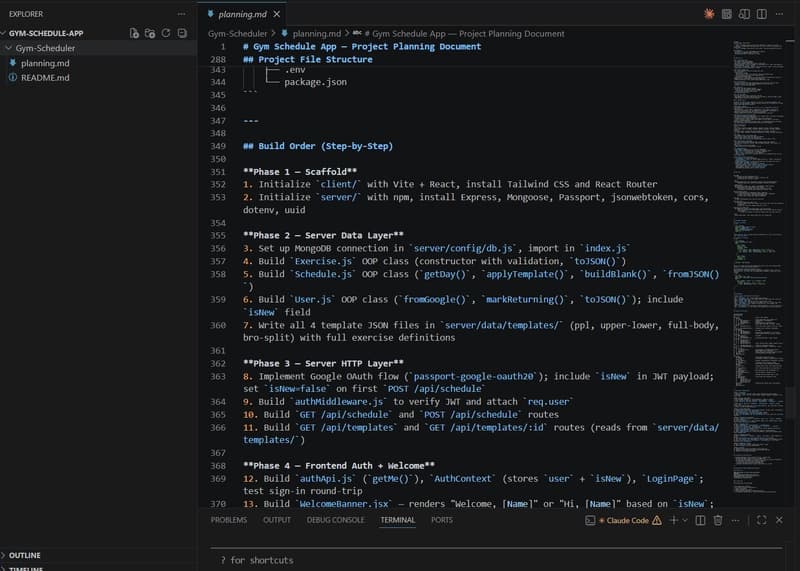The height and width of the screenshot is (571, 800).
Task: Open the launch profile dropdown arrow
Action: (685, 520)
